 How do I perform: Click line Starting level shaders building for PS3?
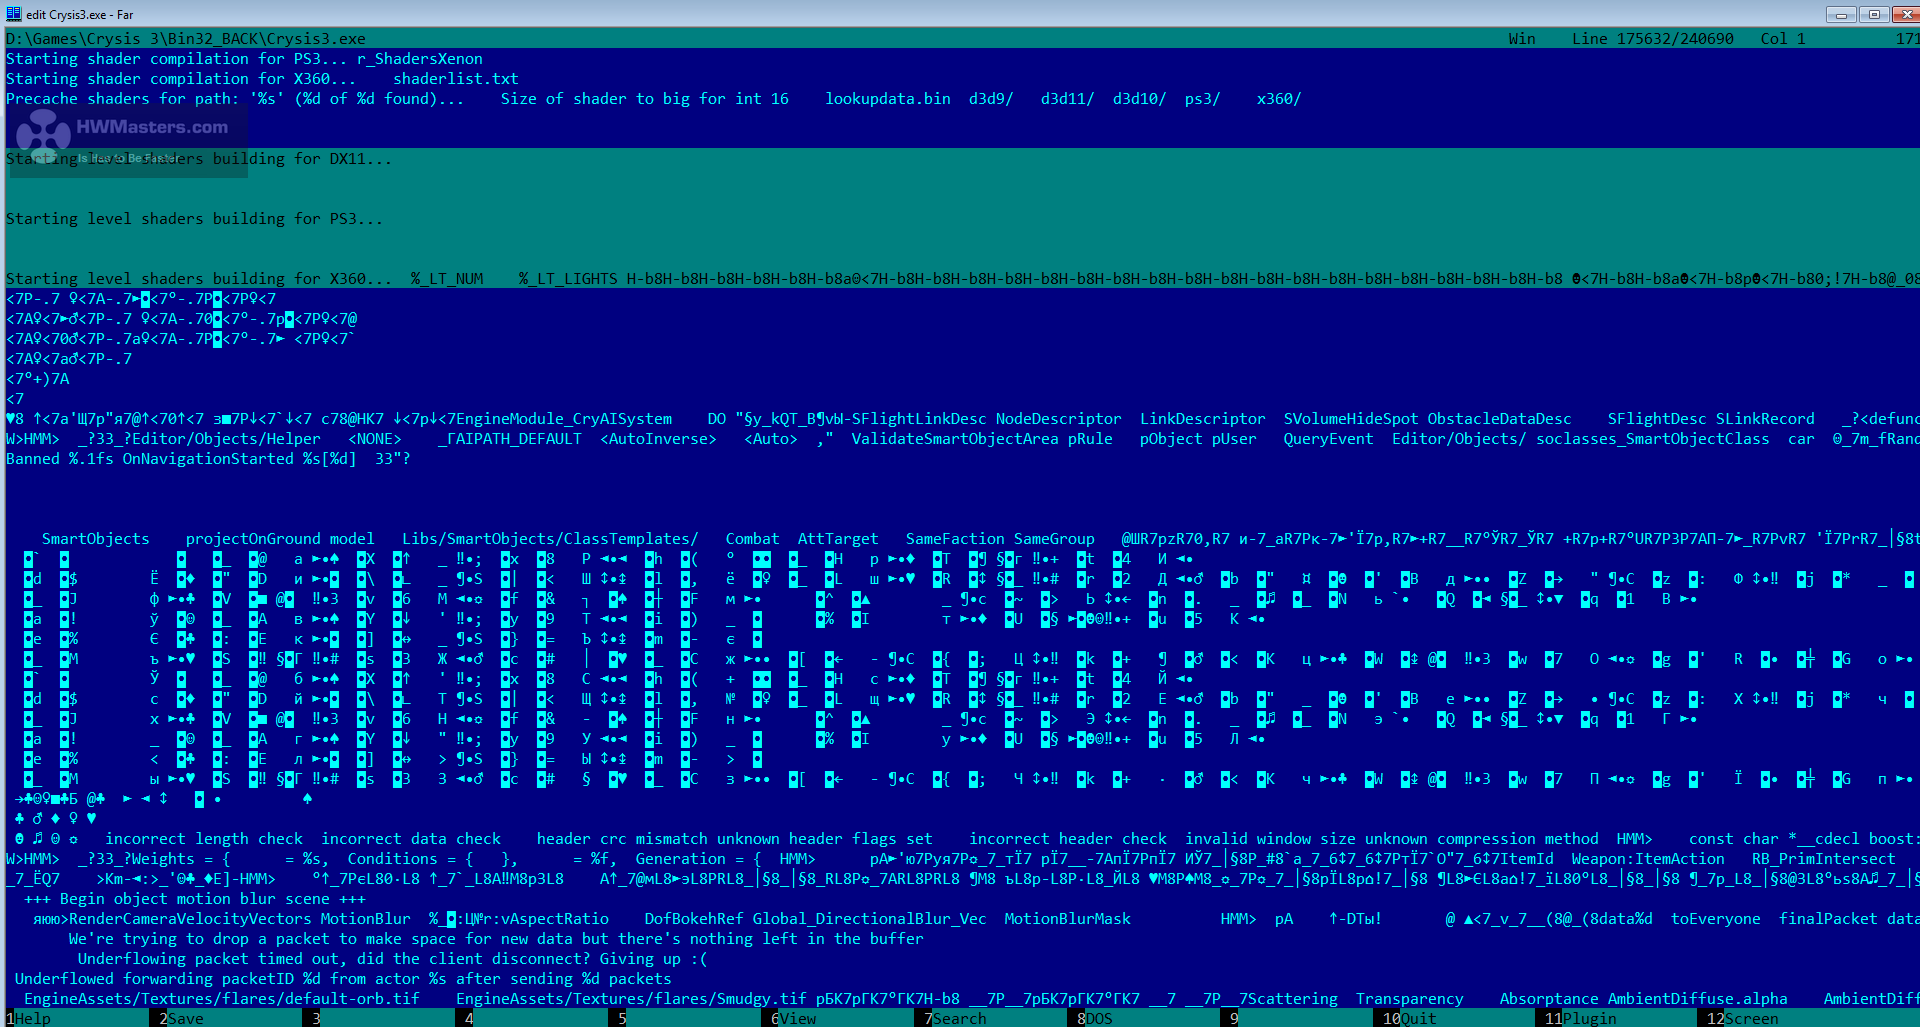click(195, 219)
